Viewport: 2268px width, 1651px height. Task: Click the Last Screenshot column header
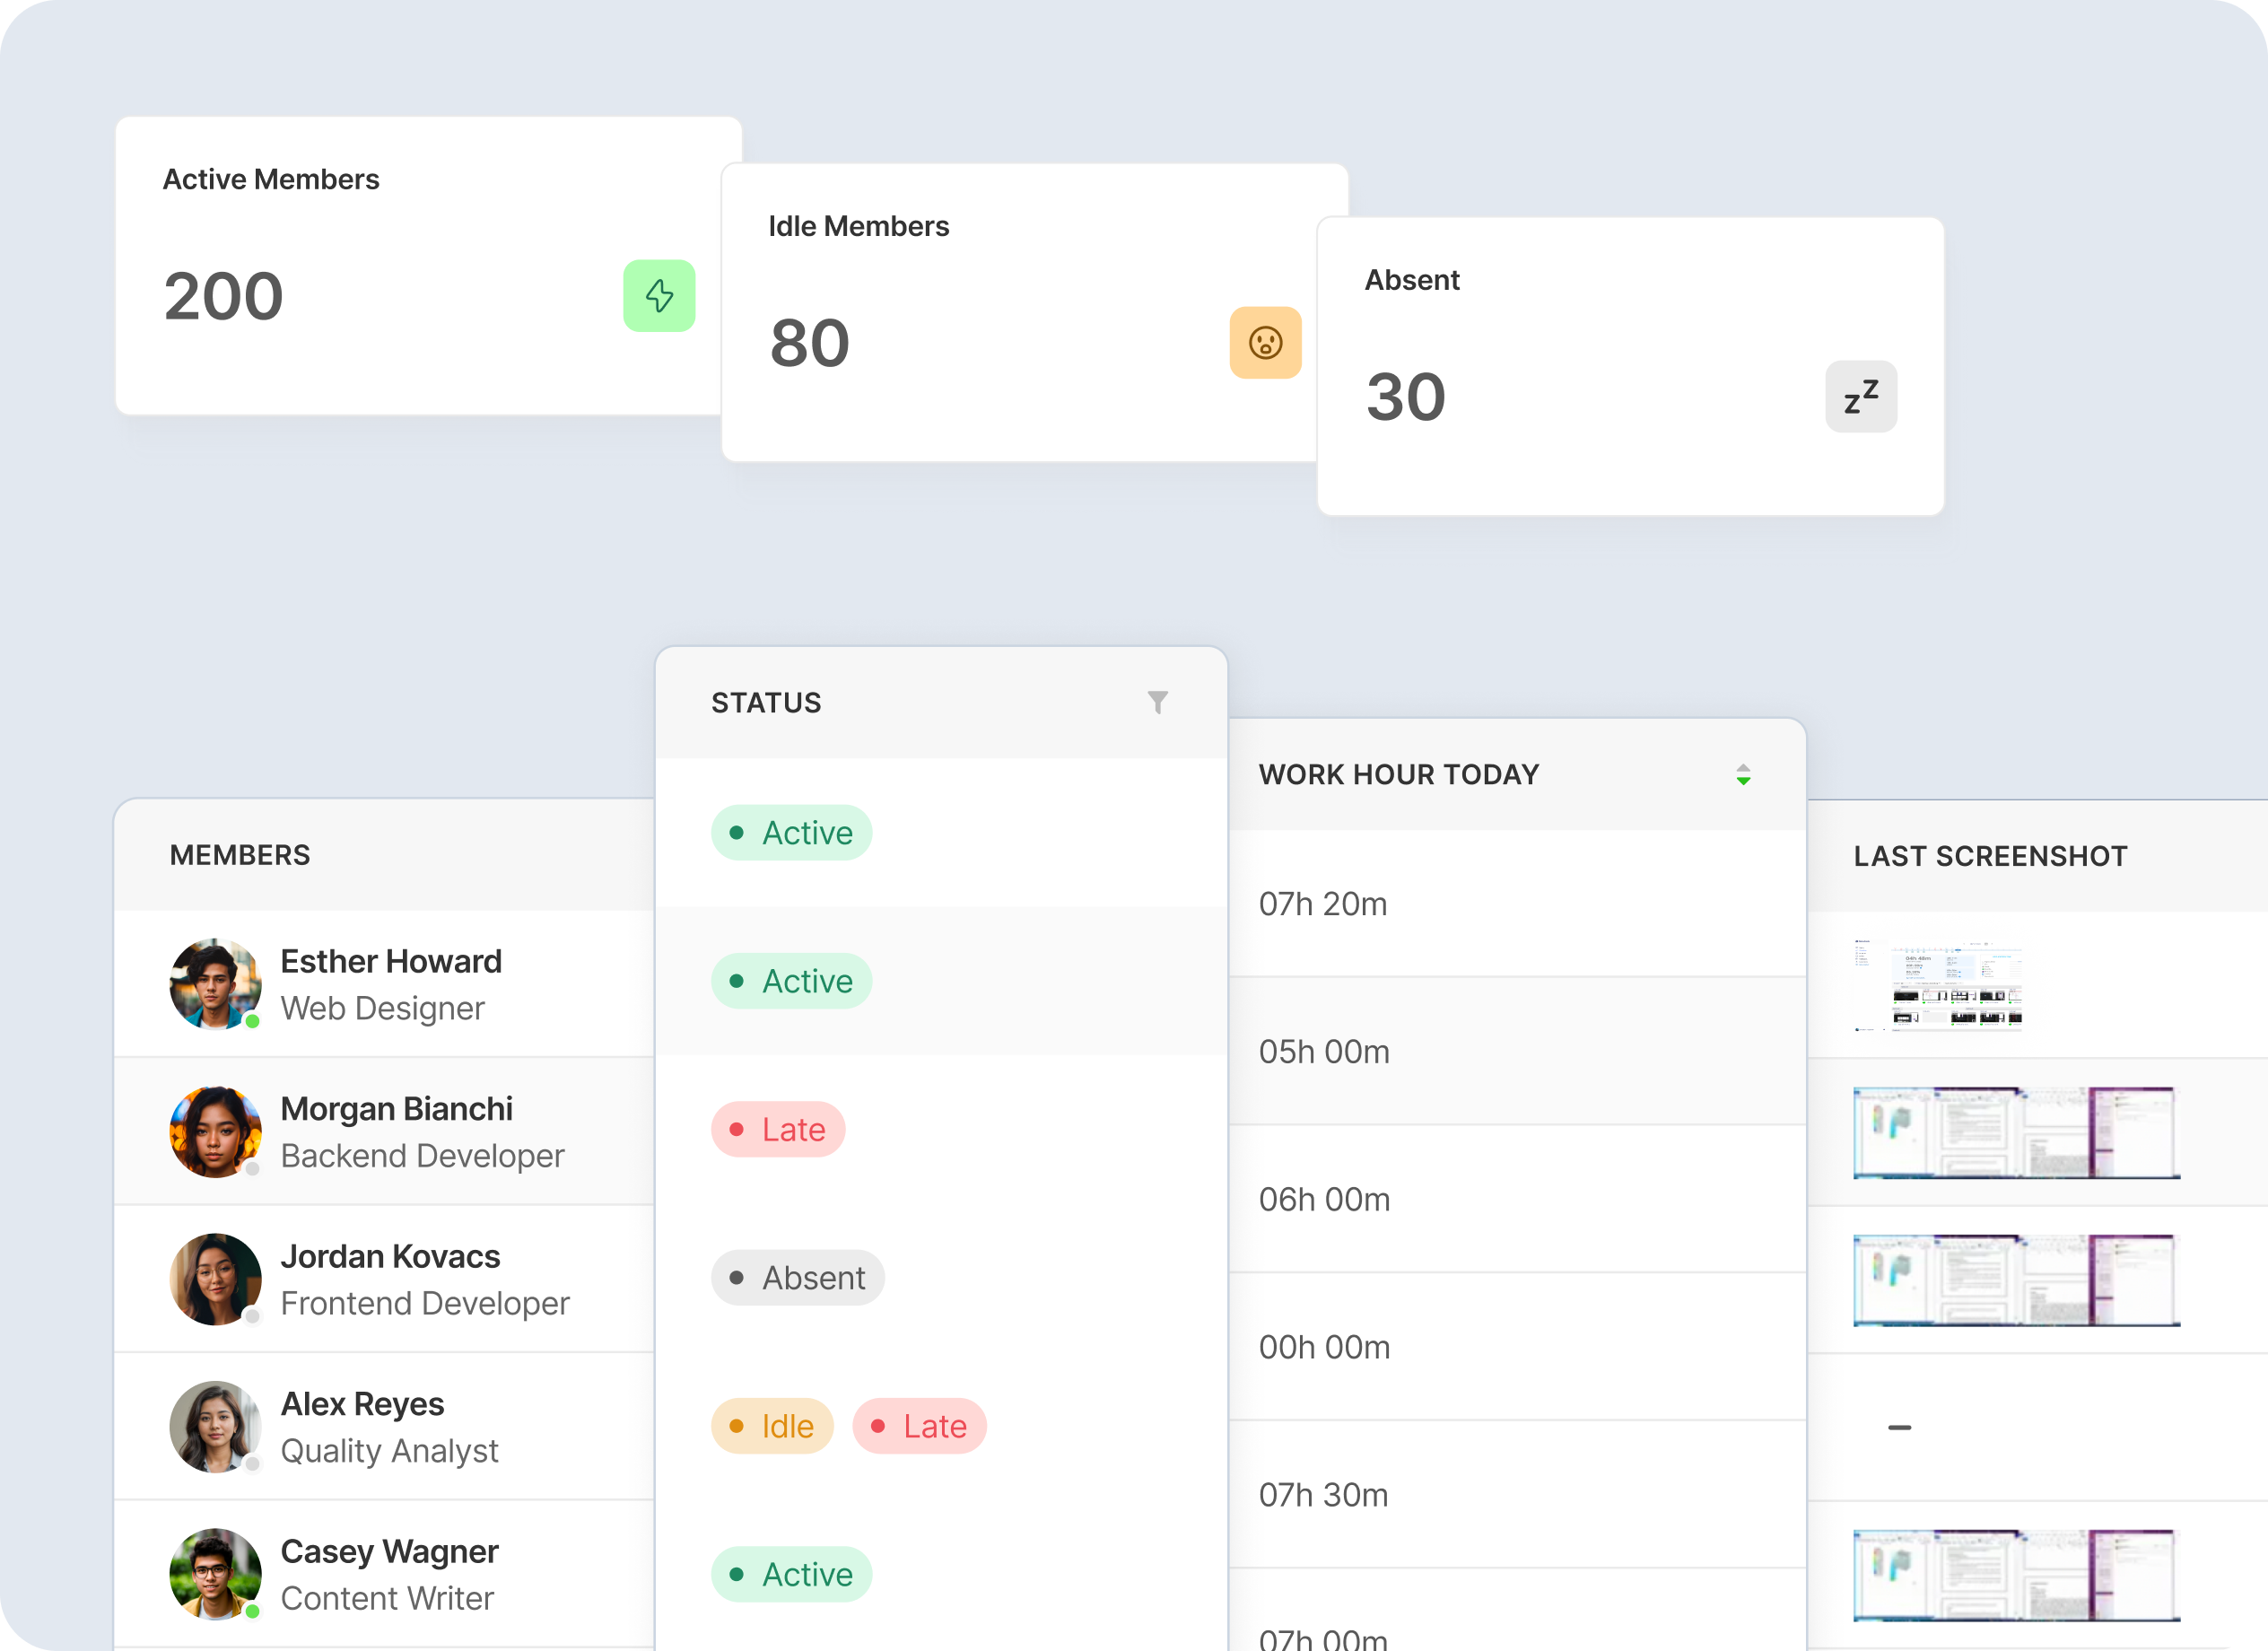point(1990,856)
